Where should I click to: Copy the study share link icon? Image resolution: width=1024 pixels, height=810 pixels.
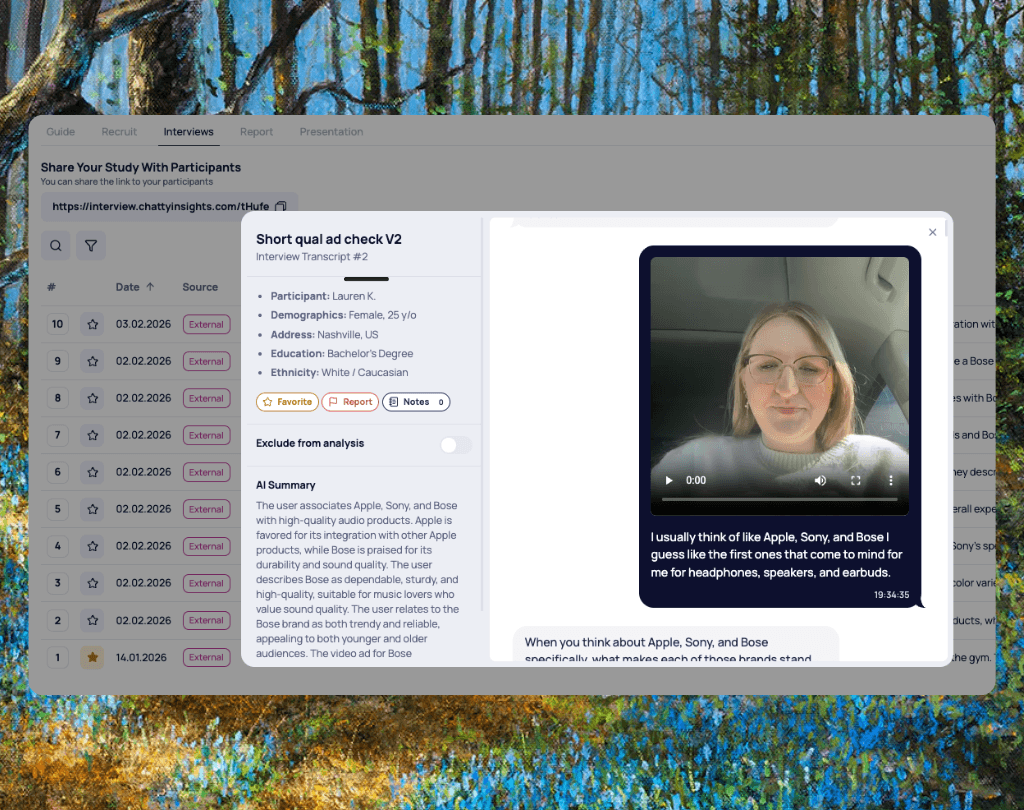point(283,204)
